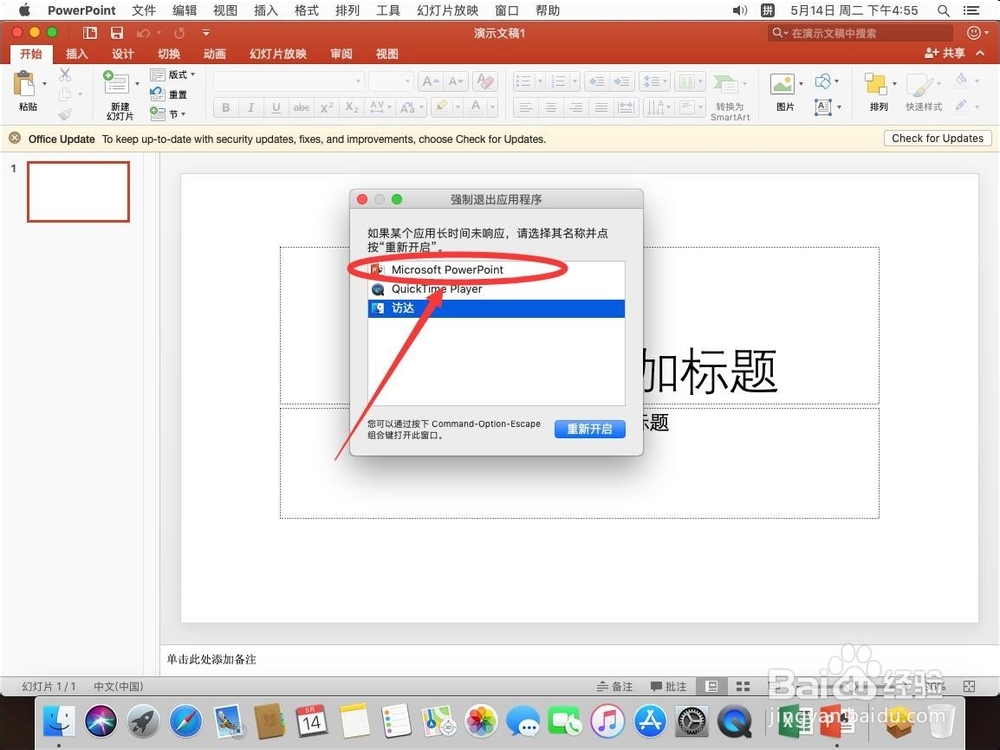
Task: Click the Redo arrow in title bar
Action: tap(180, 33)
